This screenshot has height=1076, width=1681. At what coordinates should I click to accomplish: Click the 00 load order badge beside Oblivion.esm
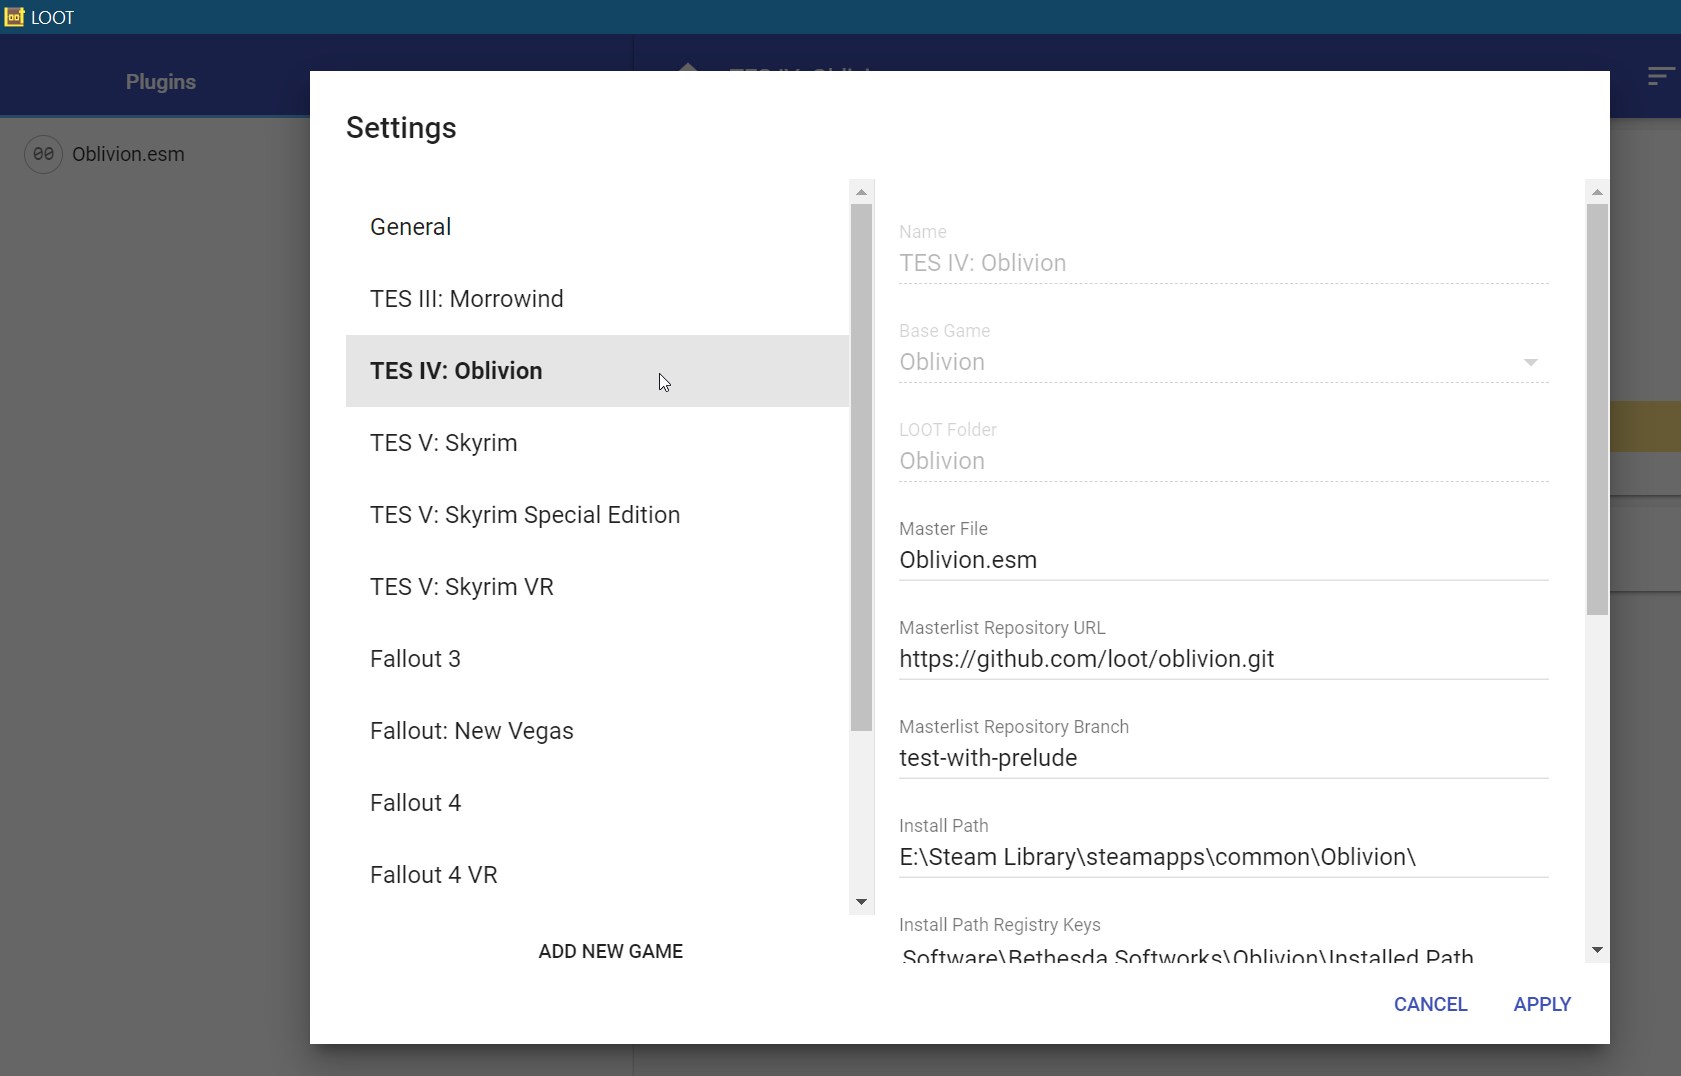point(43,154)
